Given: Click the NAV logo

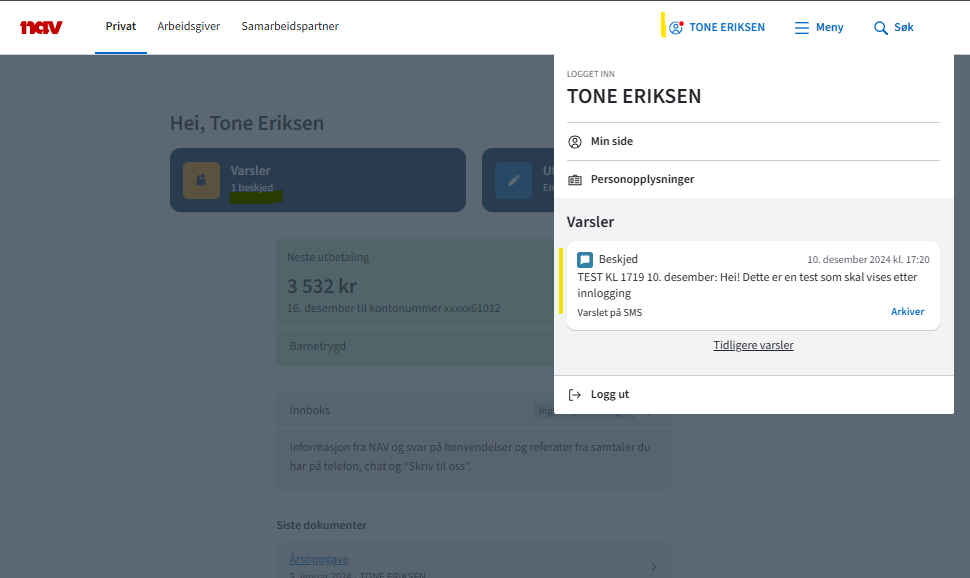Looking at the screenshot, I should 41,27.
